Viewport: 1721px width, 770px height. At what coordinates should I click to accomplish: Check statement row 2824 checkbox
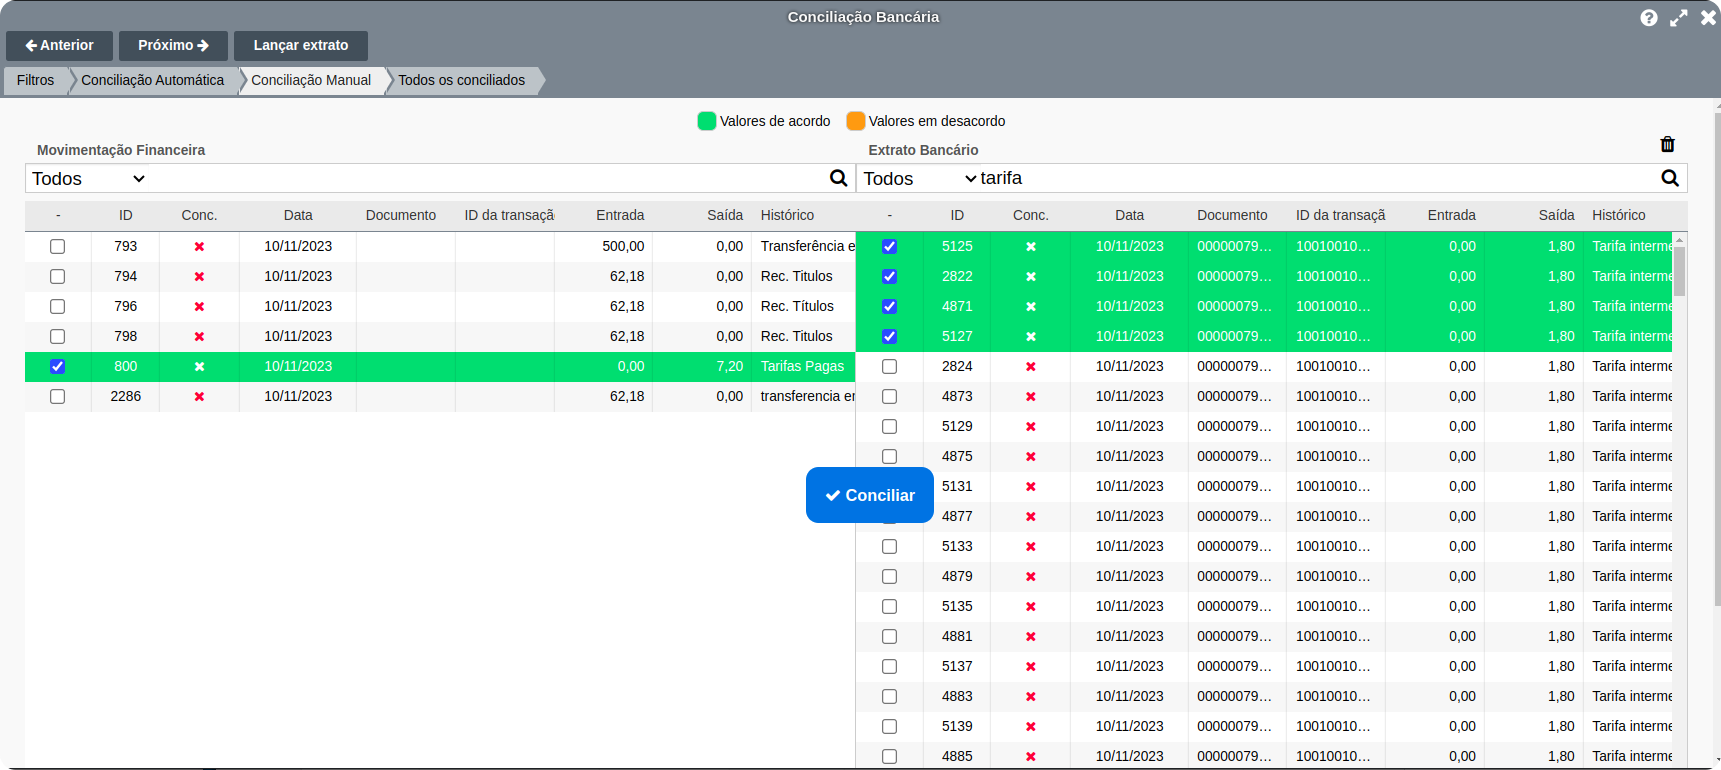tap(889, 366)
